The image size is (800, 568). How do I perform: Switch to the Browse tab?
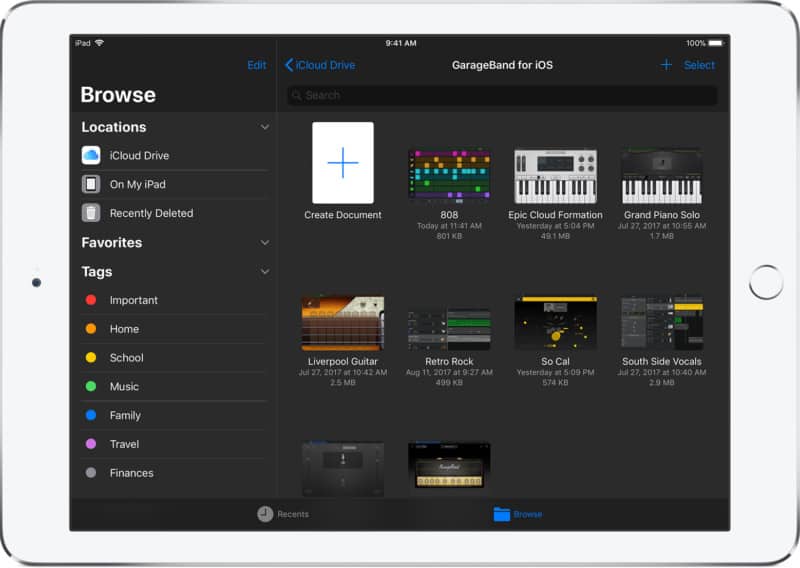pyautogui.click(x=518, y=514)
